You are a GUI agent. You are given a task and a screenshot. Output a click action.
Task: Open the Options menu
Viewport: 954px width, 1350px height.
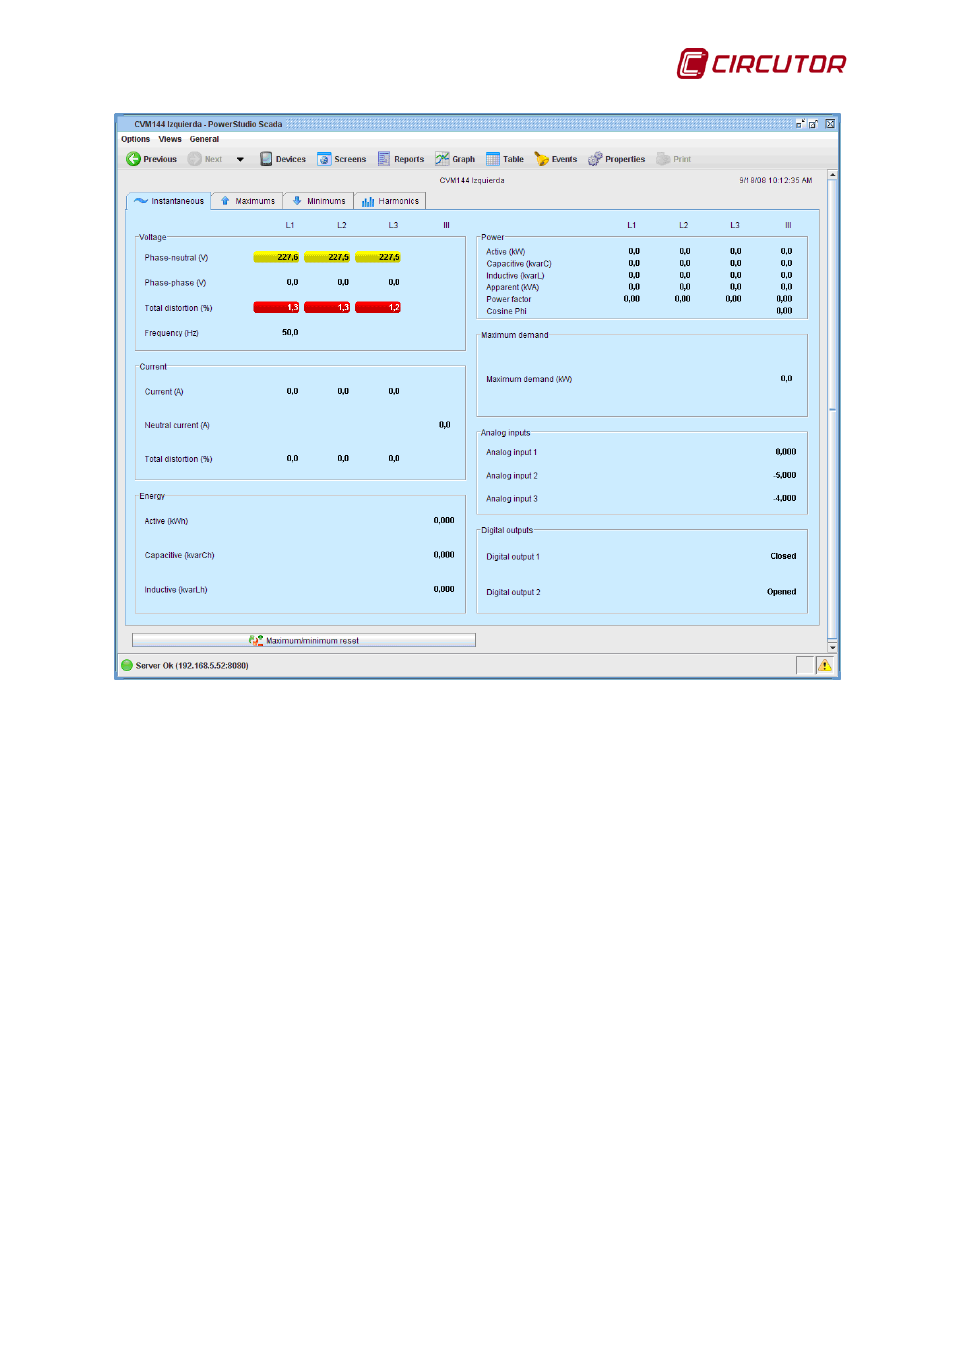[x=135, y=139]
